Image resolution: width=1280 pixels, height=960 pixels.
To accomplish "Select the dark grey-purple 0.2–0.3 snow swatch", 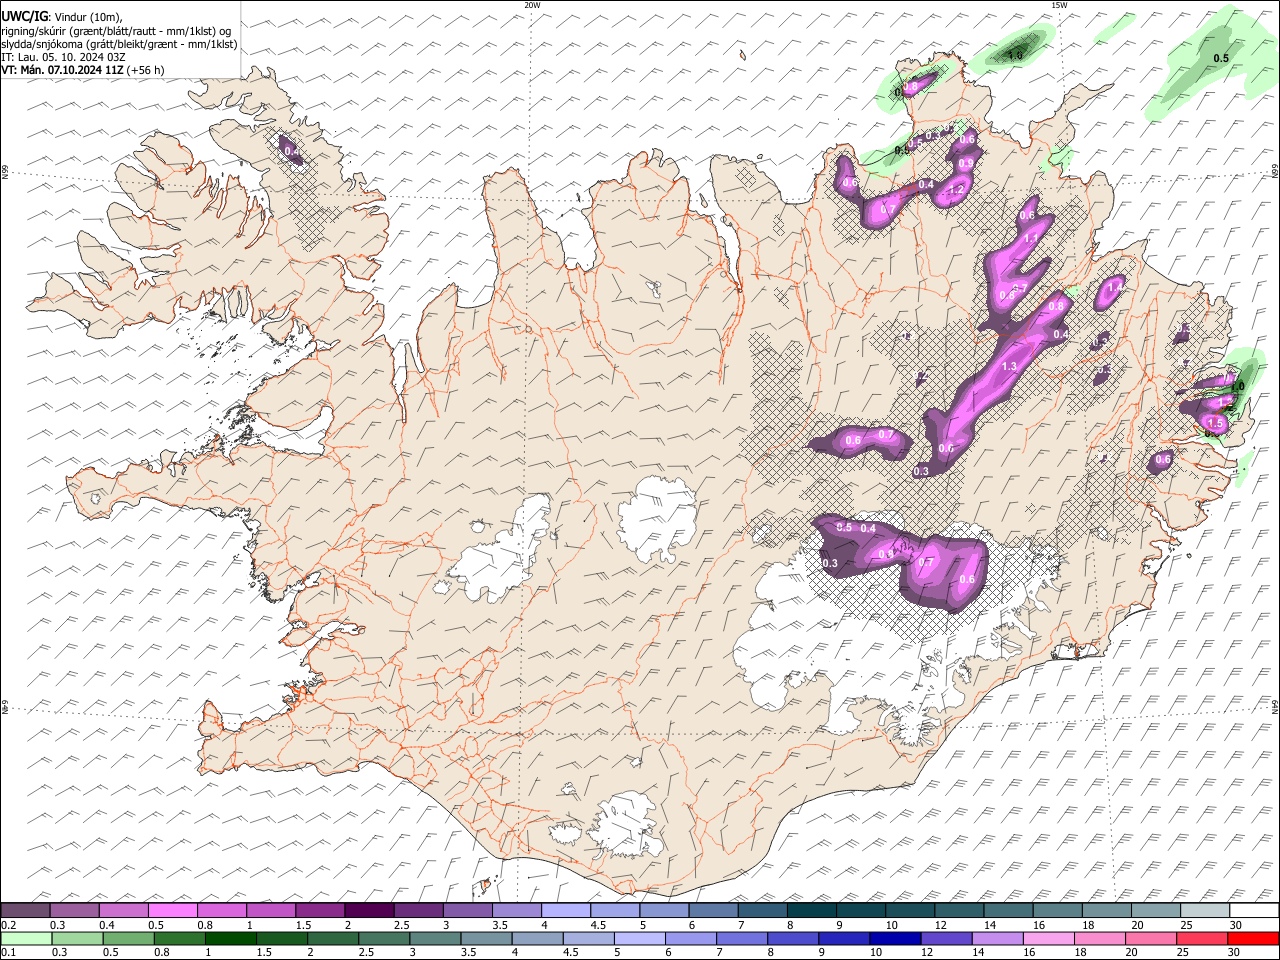I will (26, 911).
